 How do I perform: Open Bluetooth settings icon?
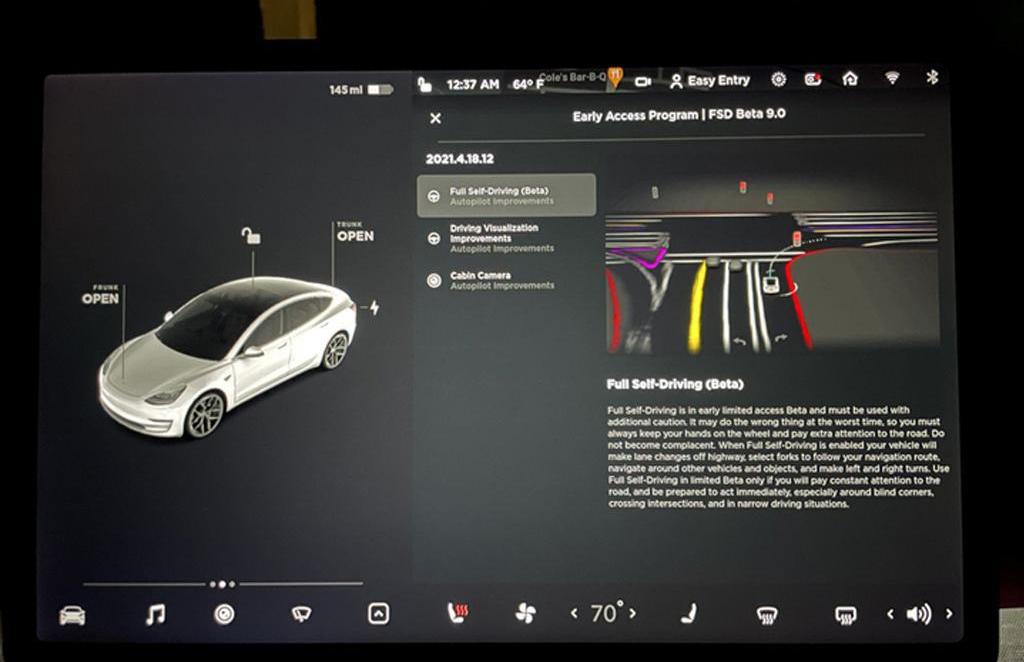click(x=933, y=77)
